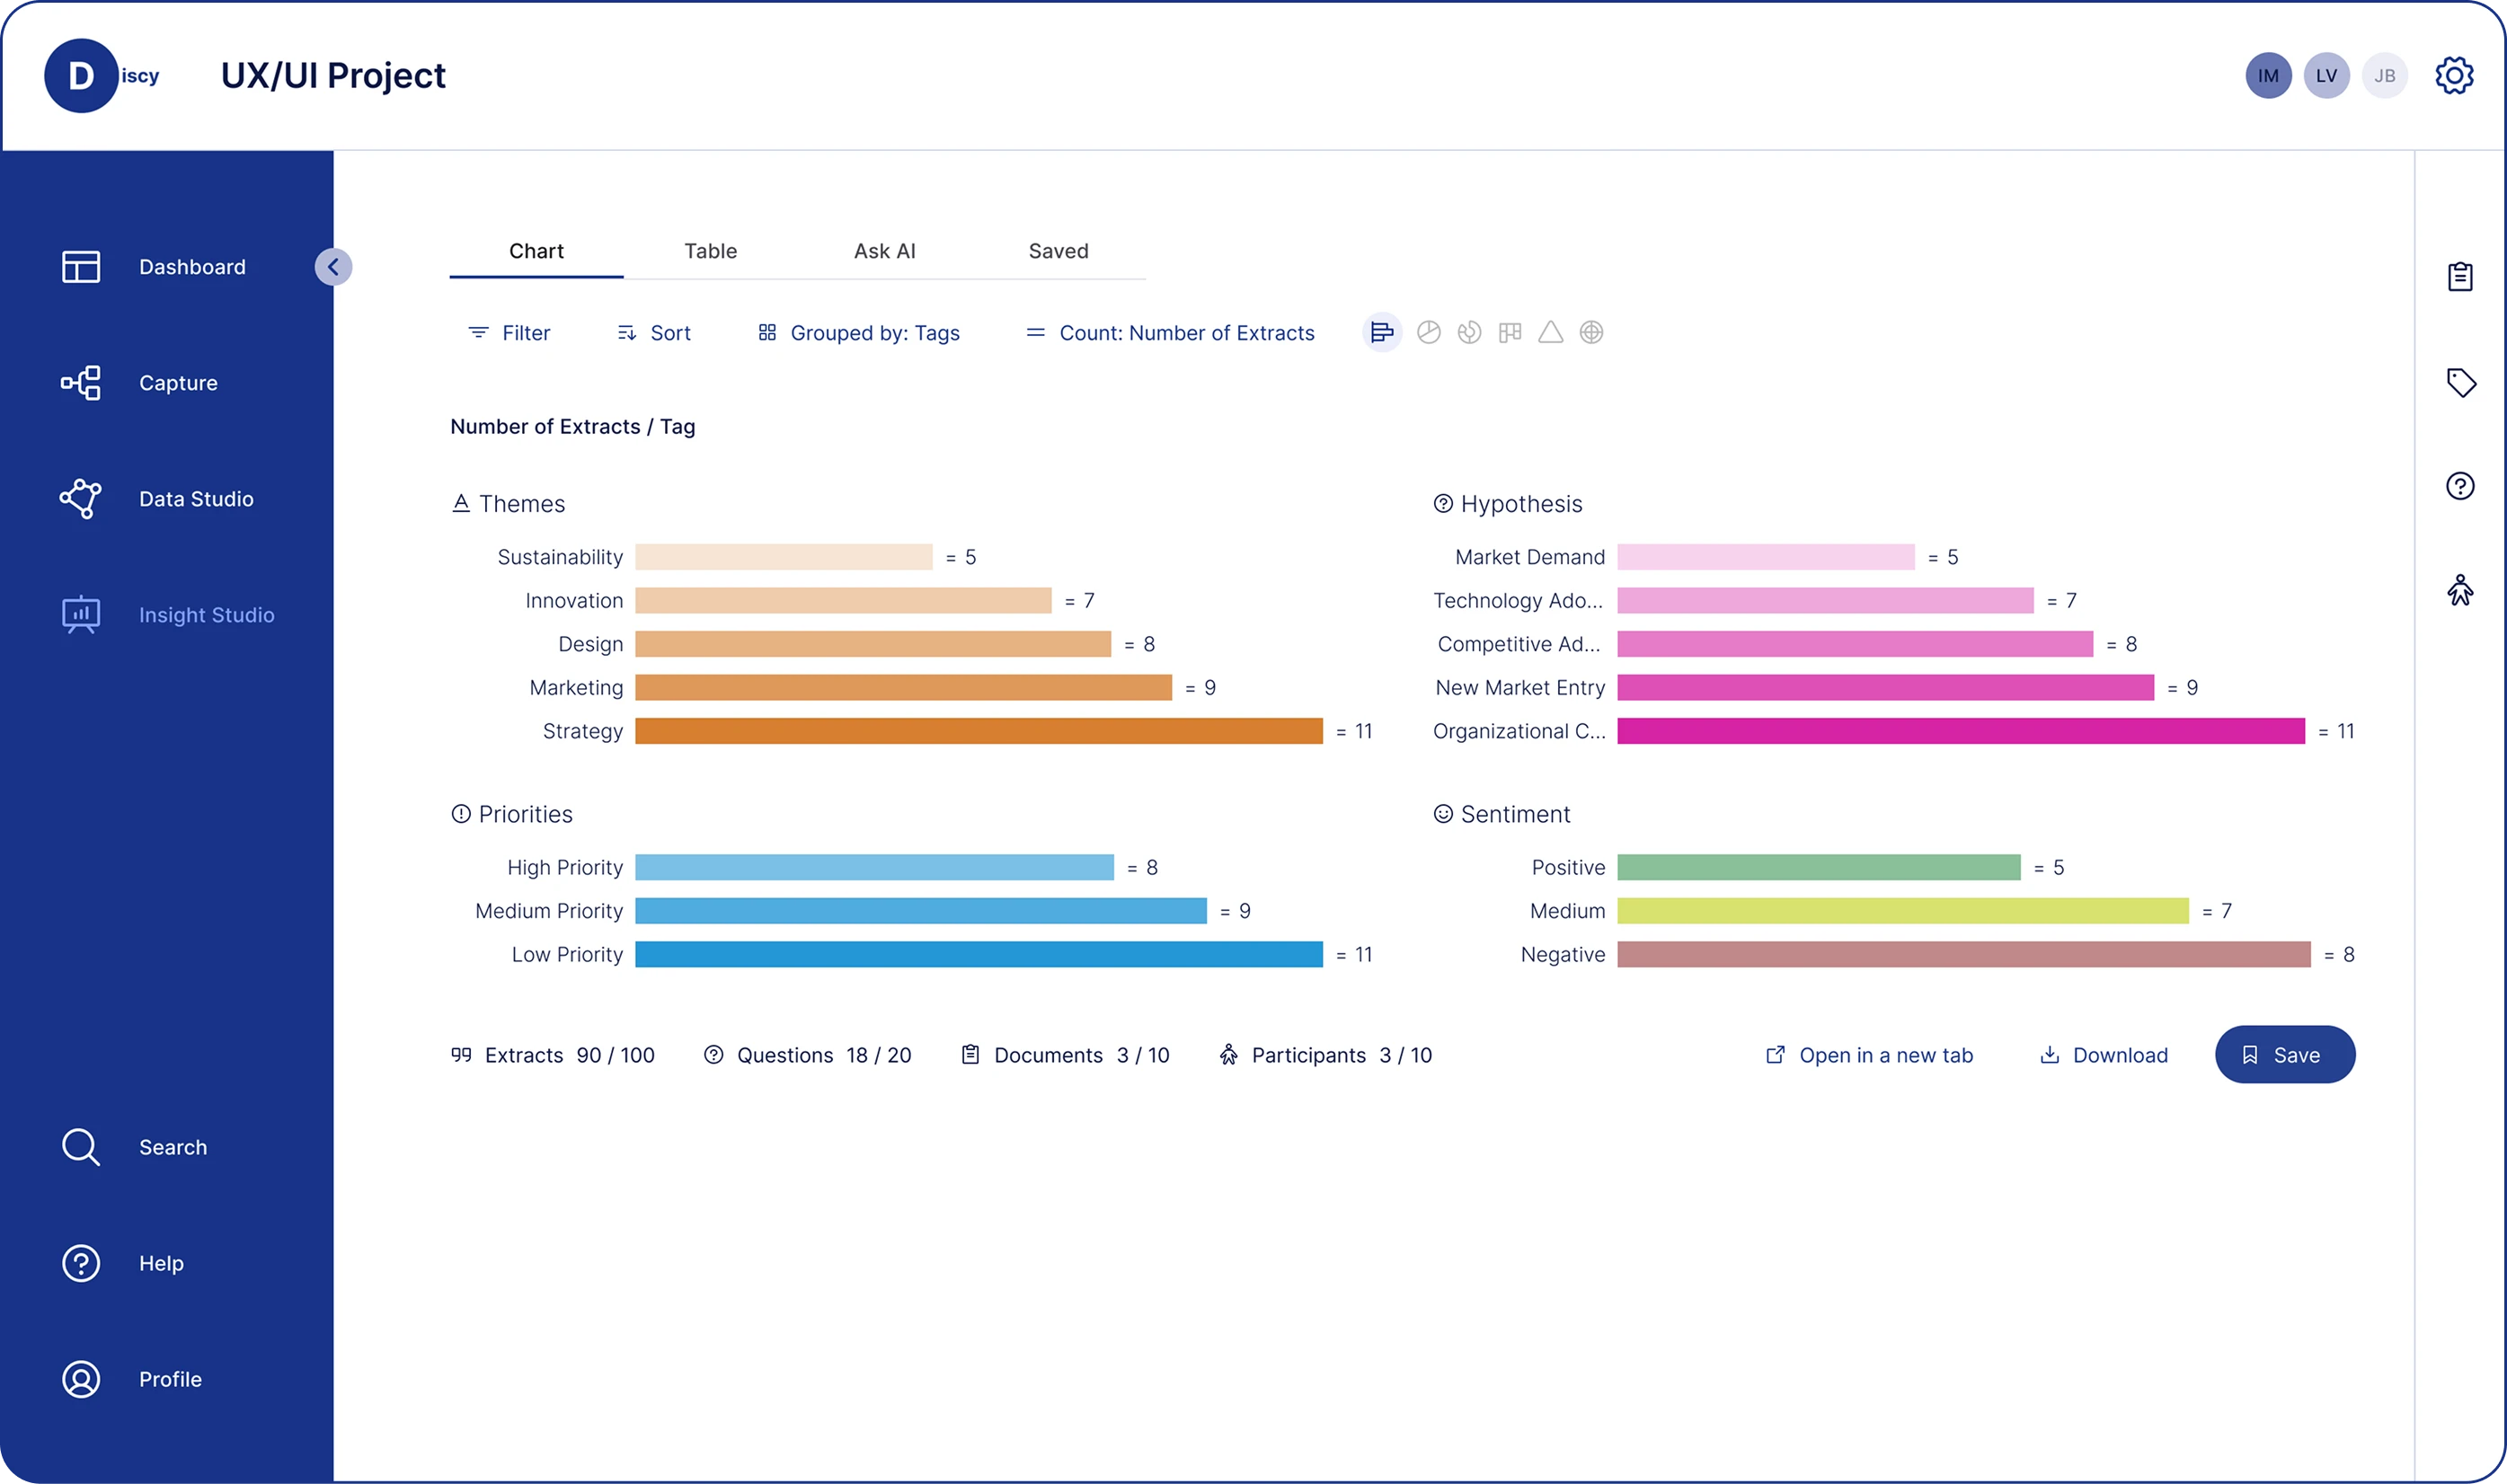Choose the treemap chart type
The width and height of the screenshot is (2507, 1484).
pyautogui.click(x=1510, y=332)
